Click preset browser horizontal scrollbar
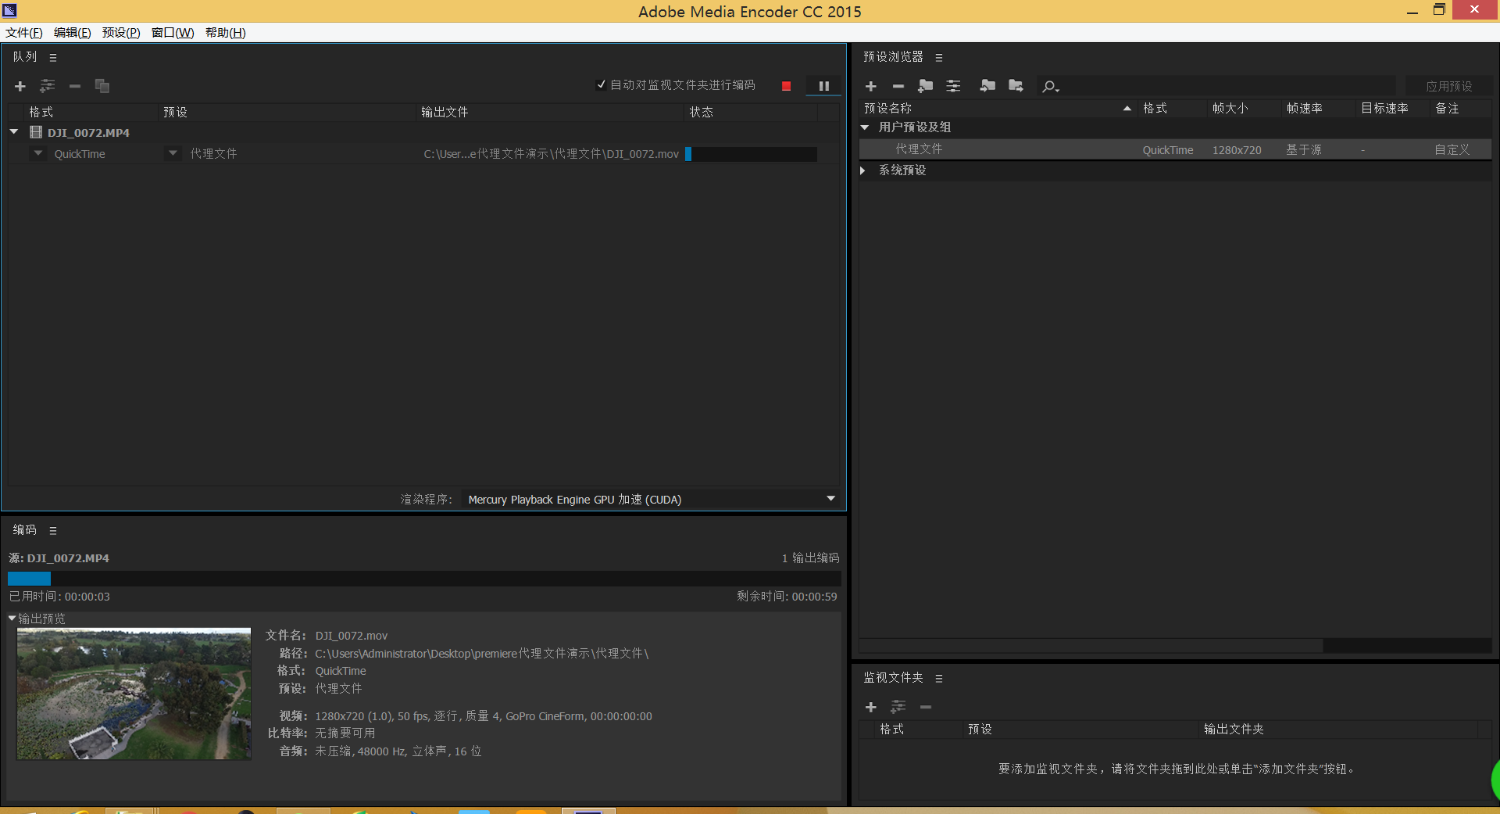1500x814 pixels. tap(1091, 645)
